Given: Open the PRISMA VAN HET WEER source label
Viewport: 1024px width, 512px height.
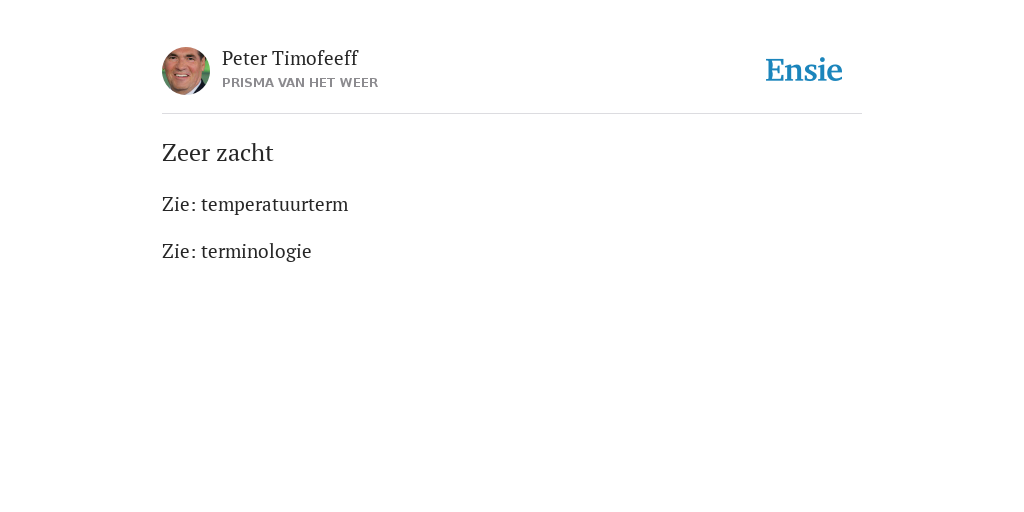Looking at the screenshot, I should click(x=300, y=83).
